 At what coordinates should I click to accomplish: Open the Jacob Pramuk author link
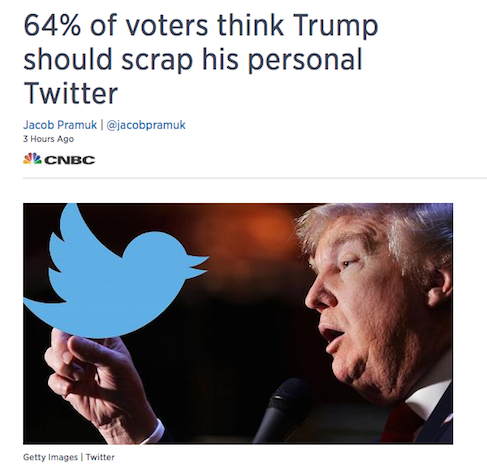(x=60, y=125)
